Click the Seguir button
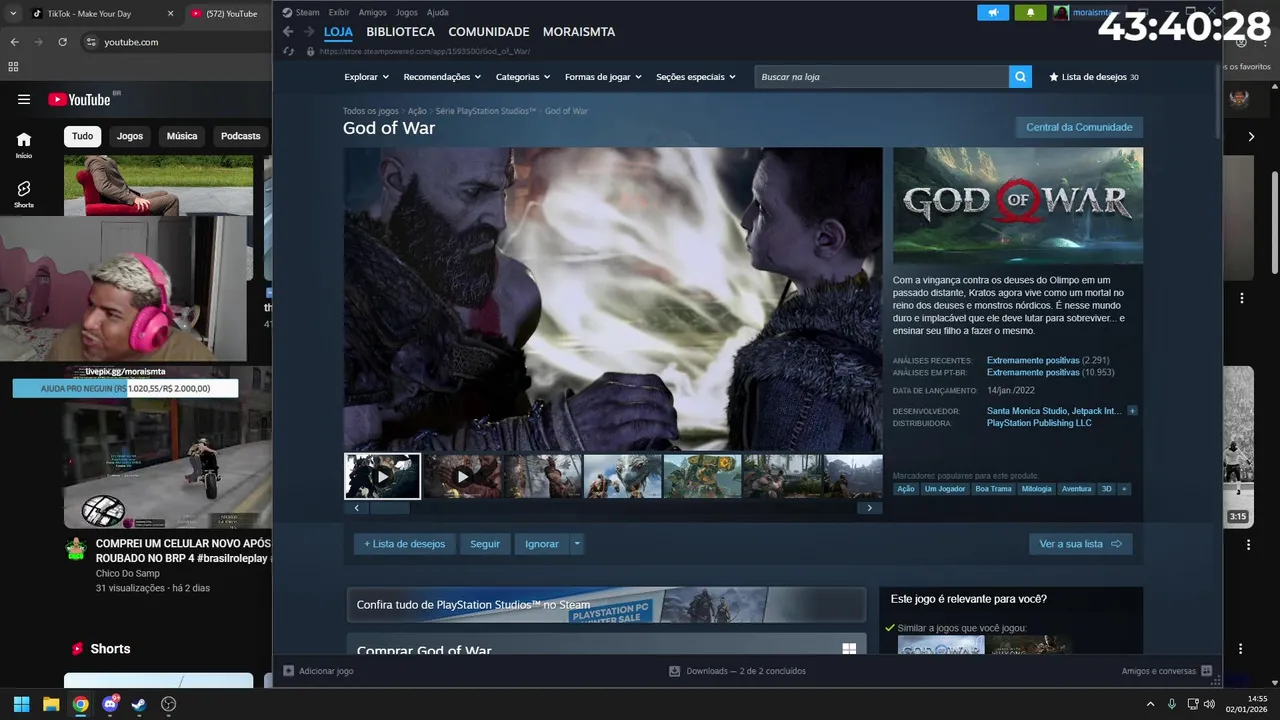The height and width of the screenshot is (720, 1280). point(485,544)
